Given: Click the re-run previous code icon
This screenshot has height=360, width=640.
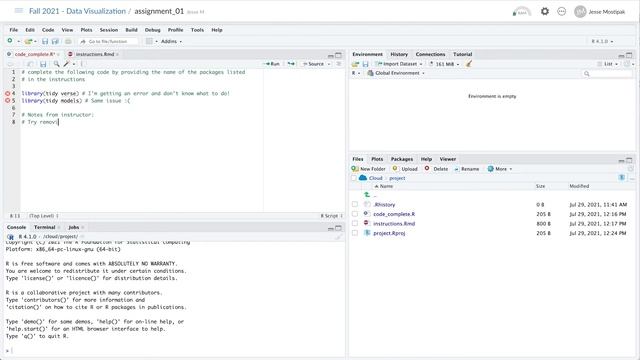Looking at the screenshot, I should pyautogui.click(x=291, y=64).
